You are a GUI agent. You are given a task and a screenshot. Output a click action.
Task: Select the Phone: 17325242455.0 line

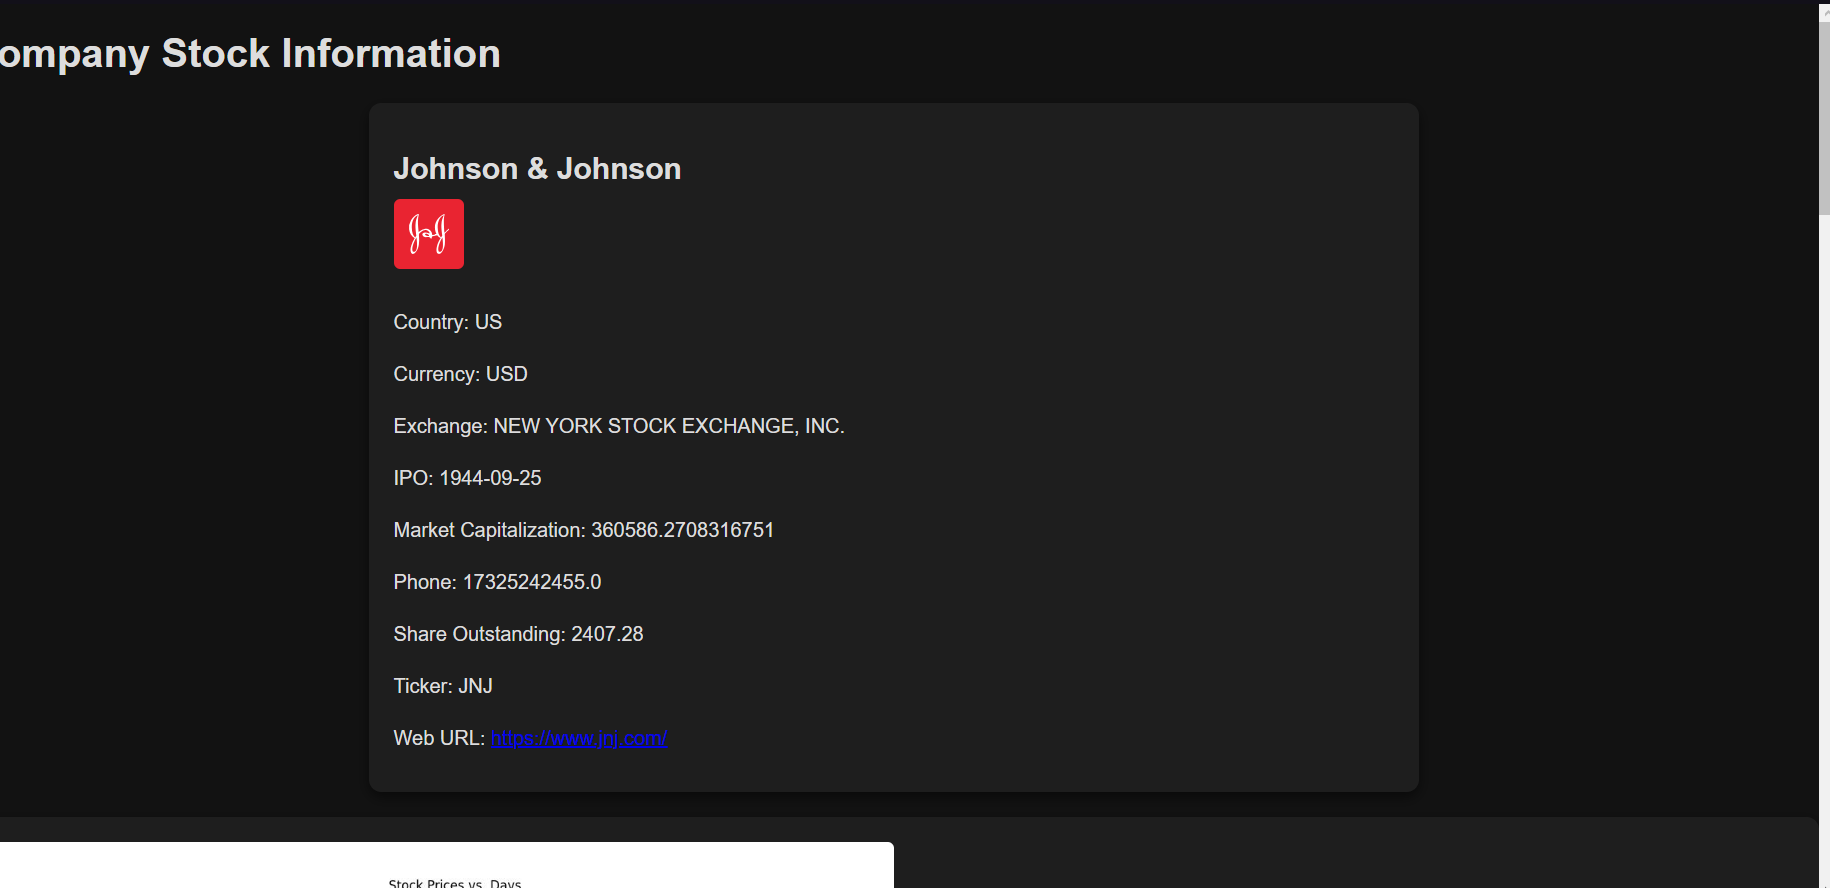[x=498, y=582]
